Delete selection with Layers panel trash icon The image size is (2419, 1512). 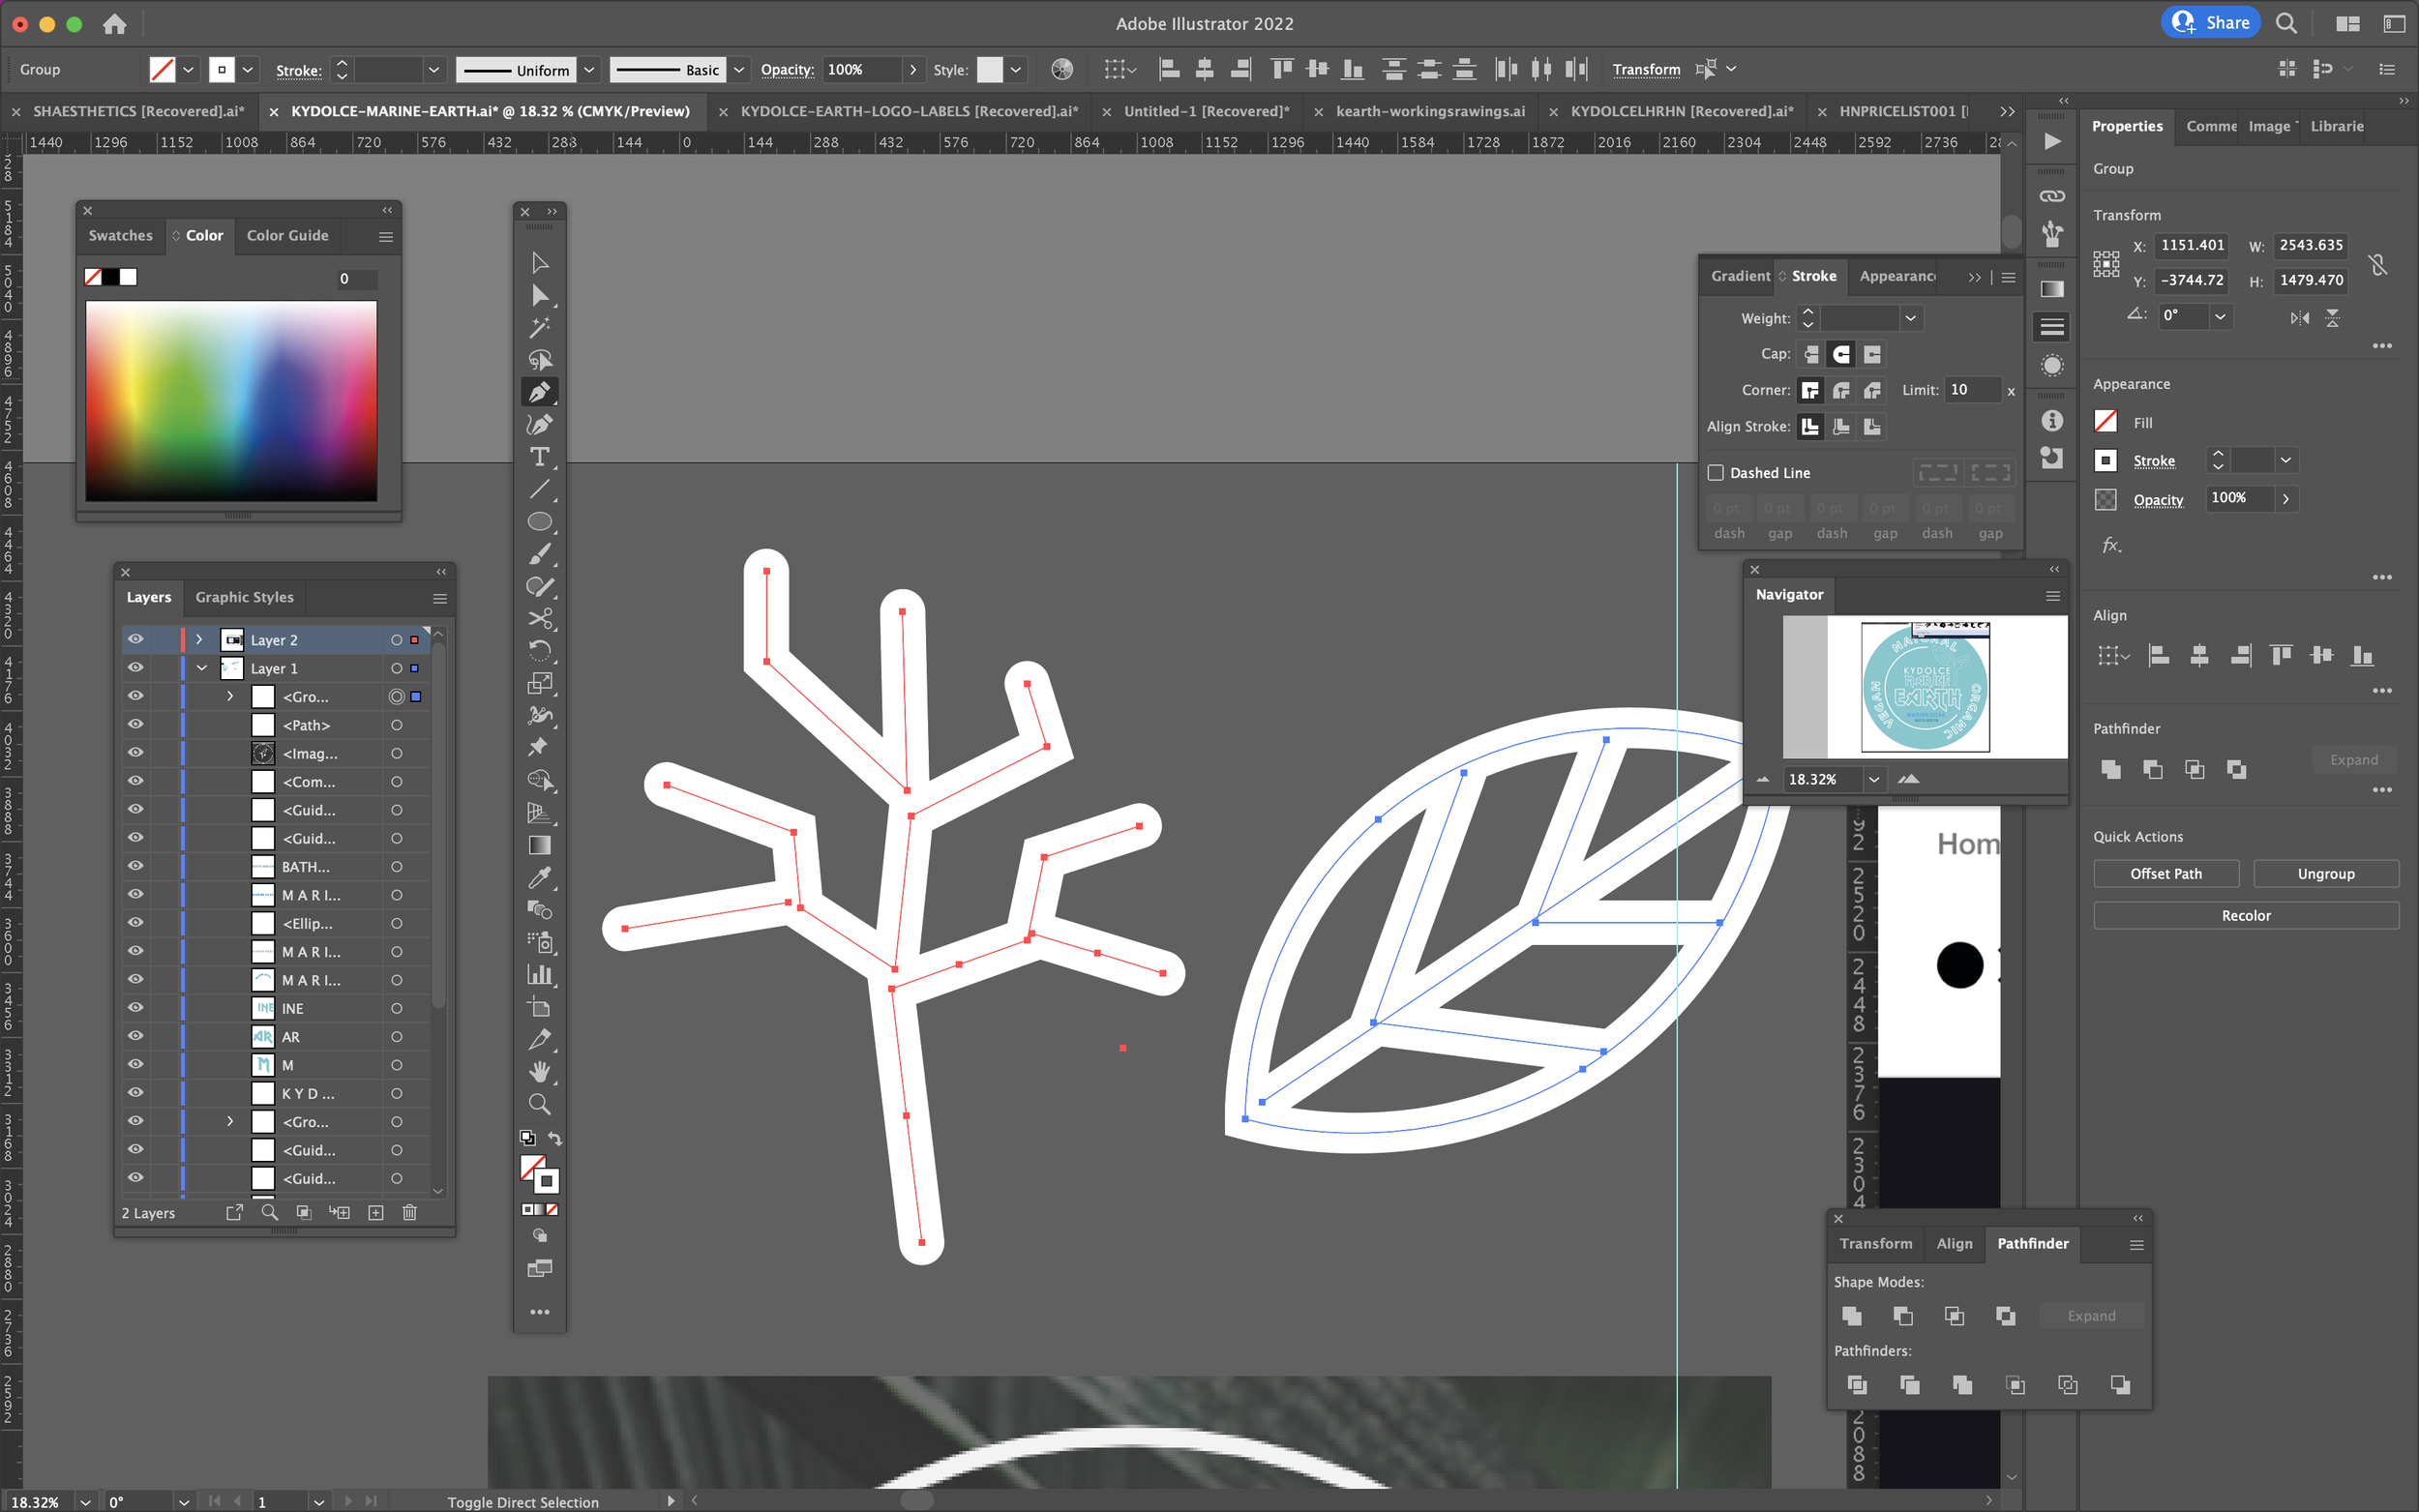click(x=409, y=1213)
